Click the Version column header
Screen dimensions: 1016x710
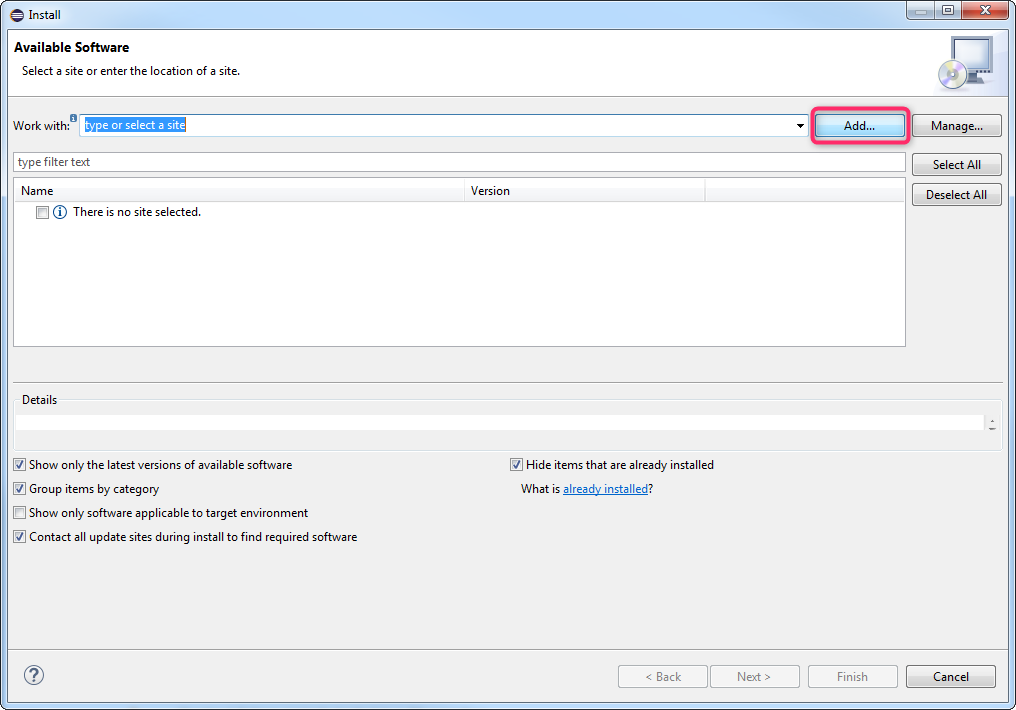(584, 191)
